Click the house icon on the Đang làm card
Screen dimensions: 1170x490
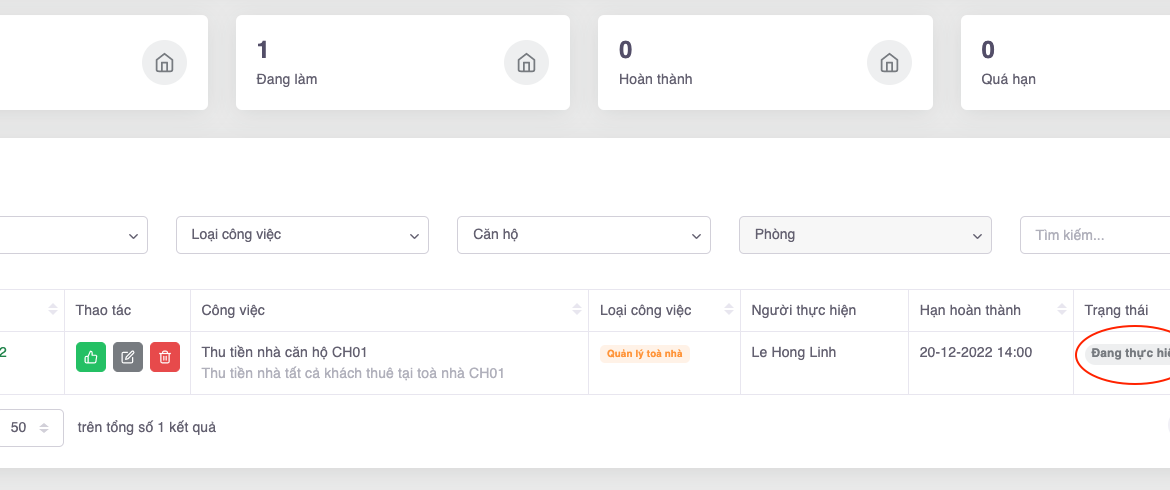(526, 63)
